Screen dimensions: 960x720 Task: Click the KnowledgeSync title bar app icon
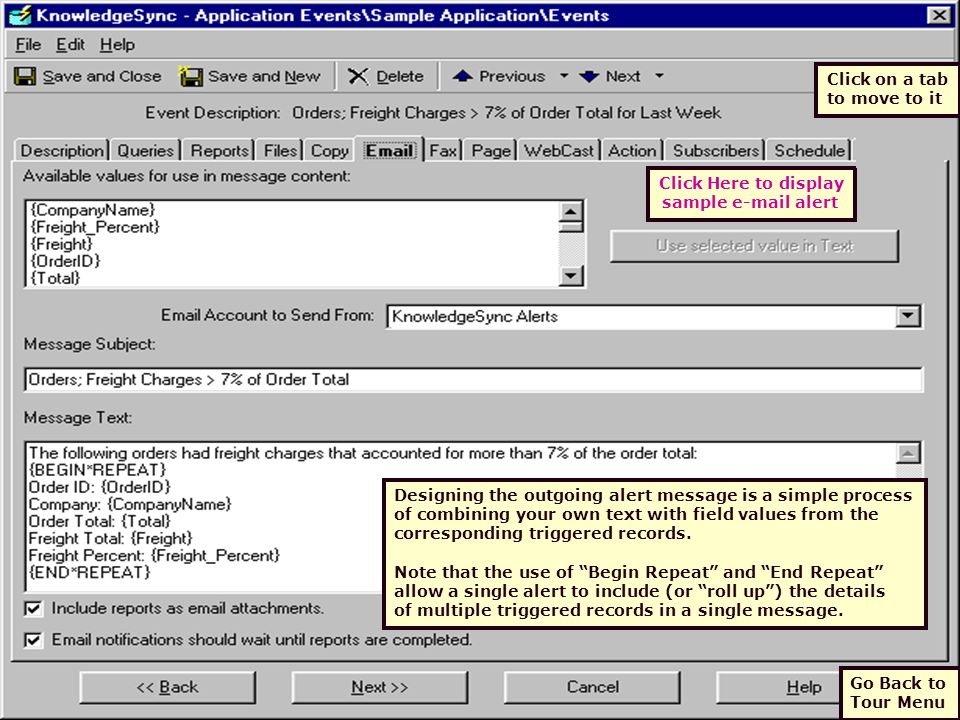(x=20, y=15)
